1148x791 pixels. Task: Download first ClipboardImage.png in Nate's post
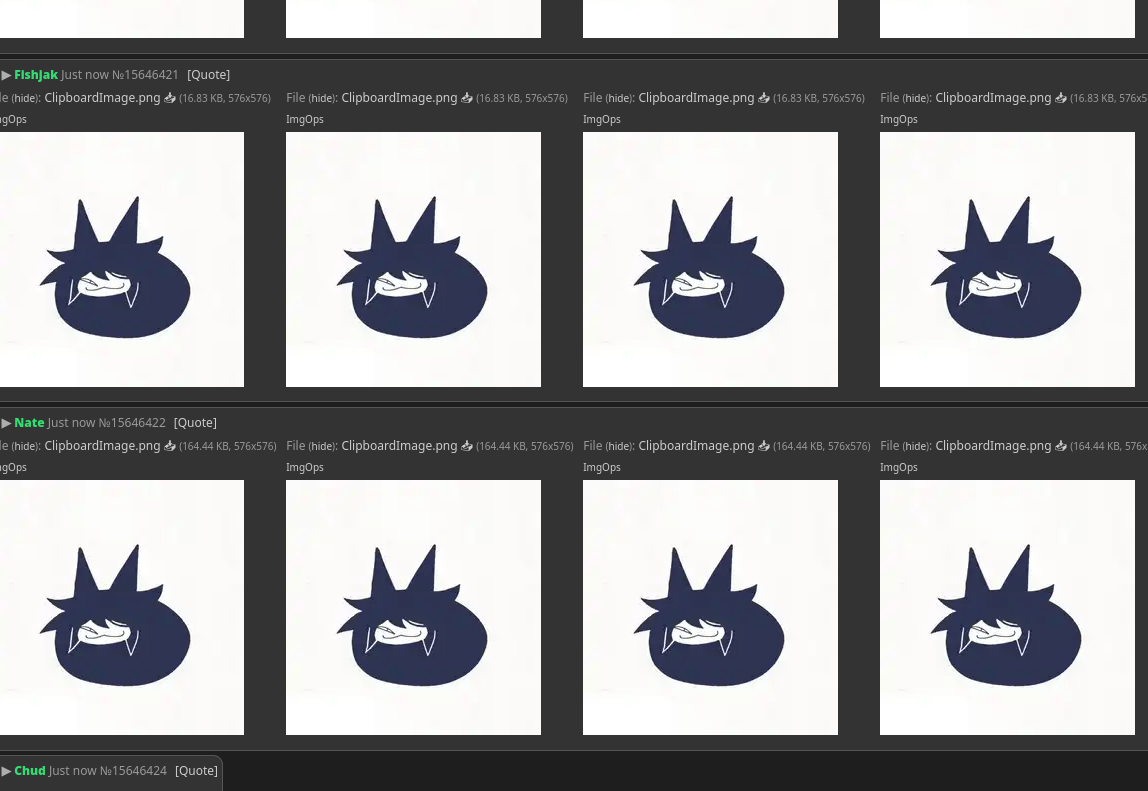[x=170, y=446]
